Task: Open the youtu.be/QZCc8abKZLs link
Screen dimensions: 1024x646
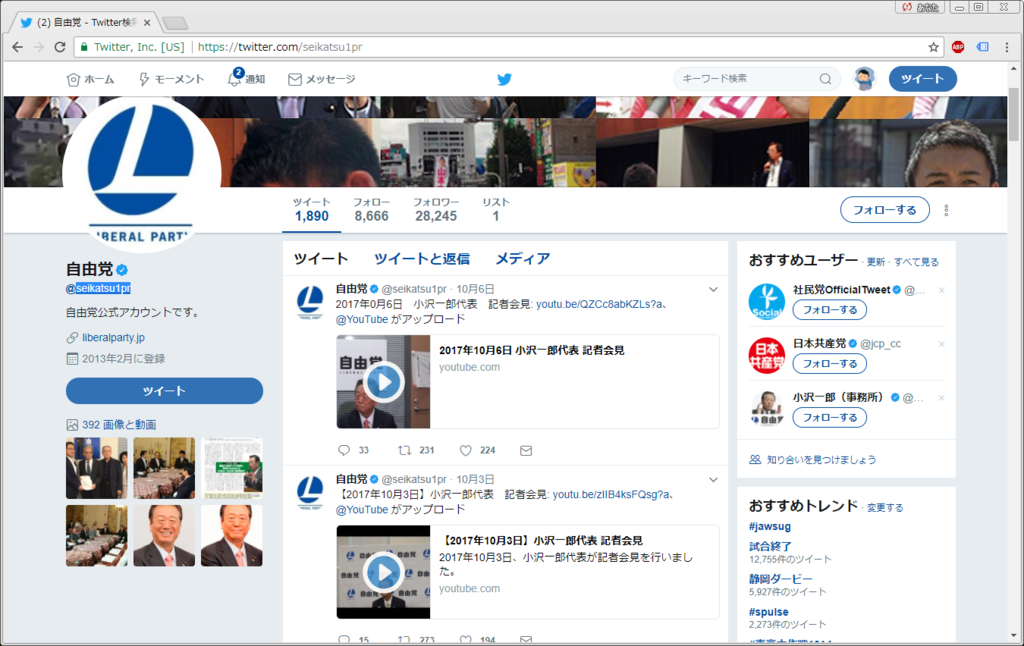Action: (x=601, y=304)
